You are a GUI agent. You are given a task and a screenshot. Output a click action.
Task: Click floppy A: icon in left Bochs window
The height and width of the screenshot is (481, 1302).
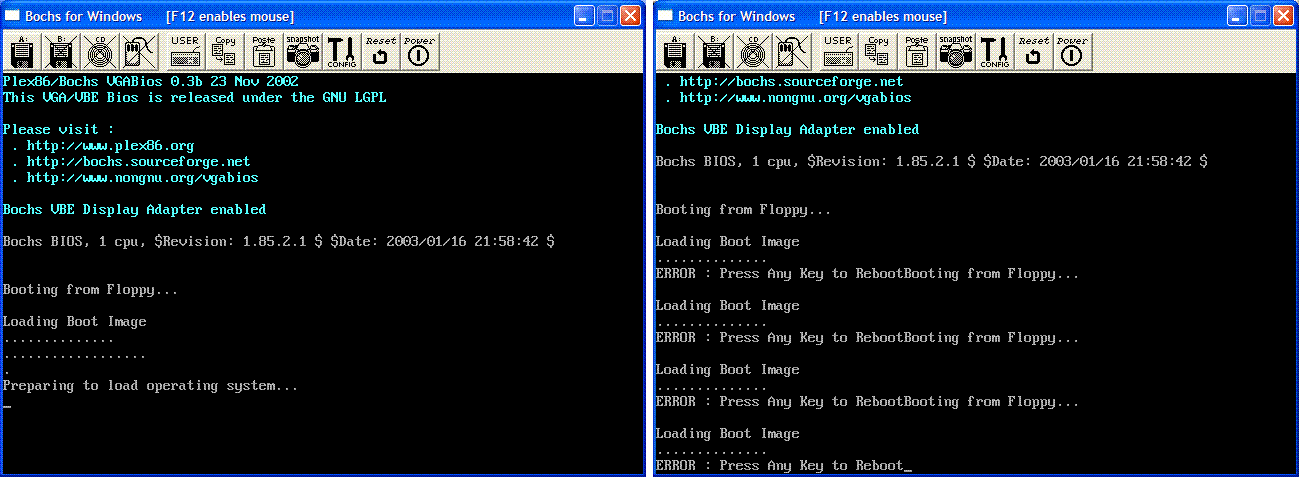click(x=22, y=51)
